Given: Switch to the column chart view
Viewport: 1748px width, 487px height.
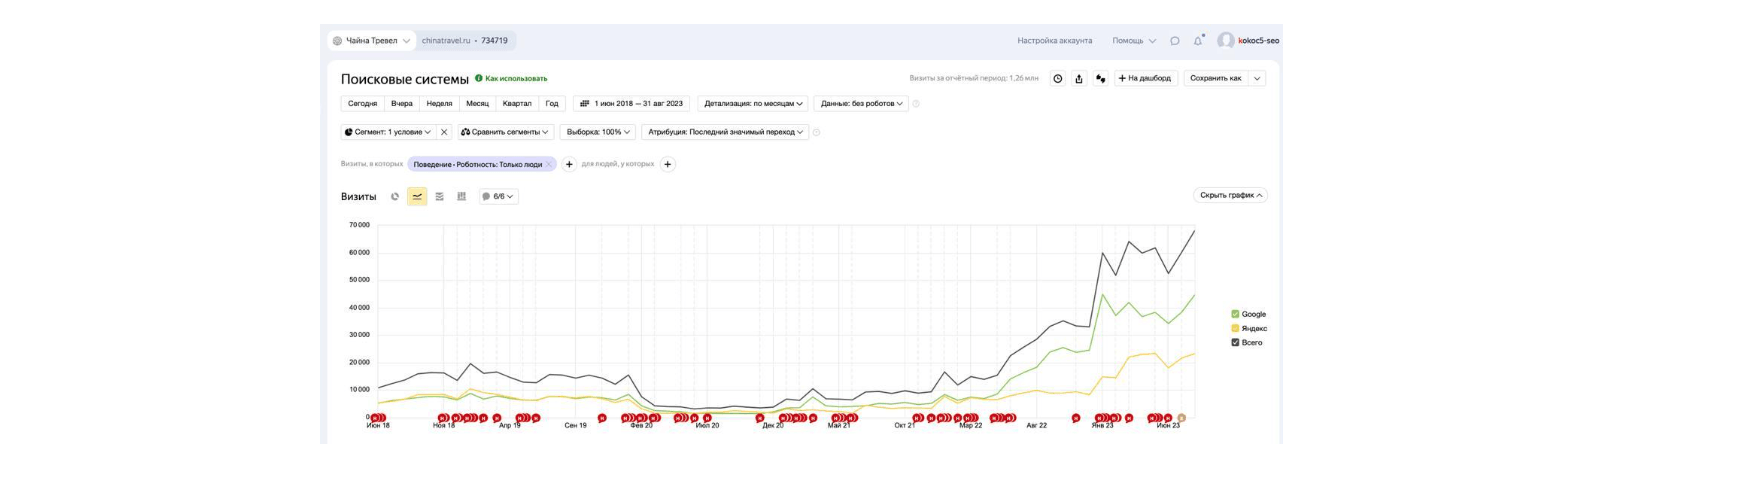Looking at the screenshot, I should [461, 197].
